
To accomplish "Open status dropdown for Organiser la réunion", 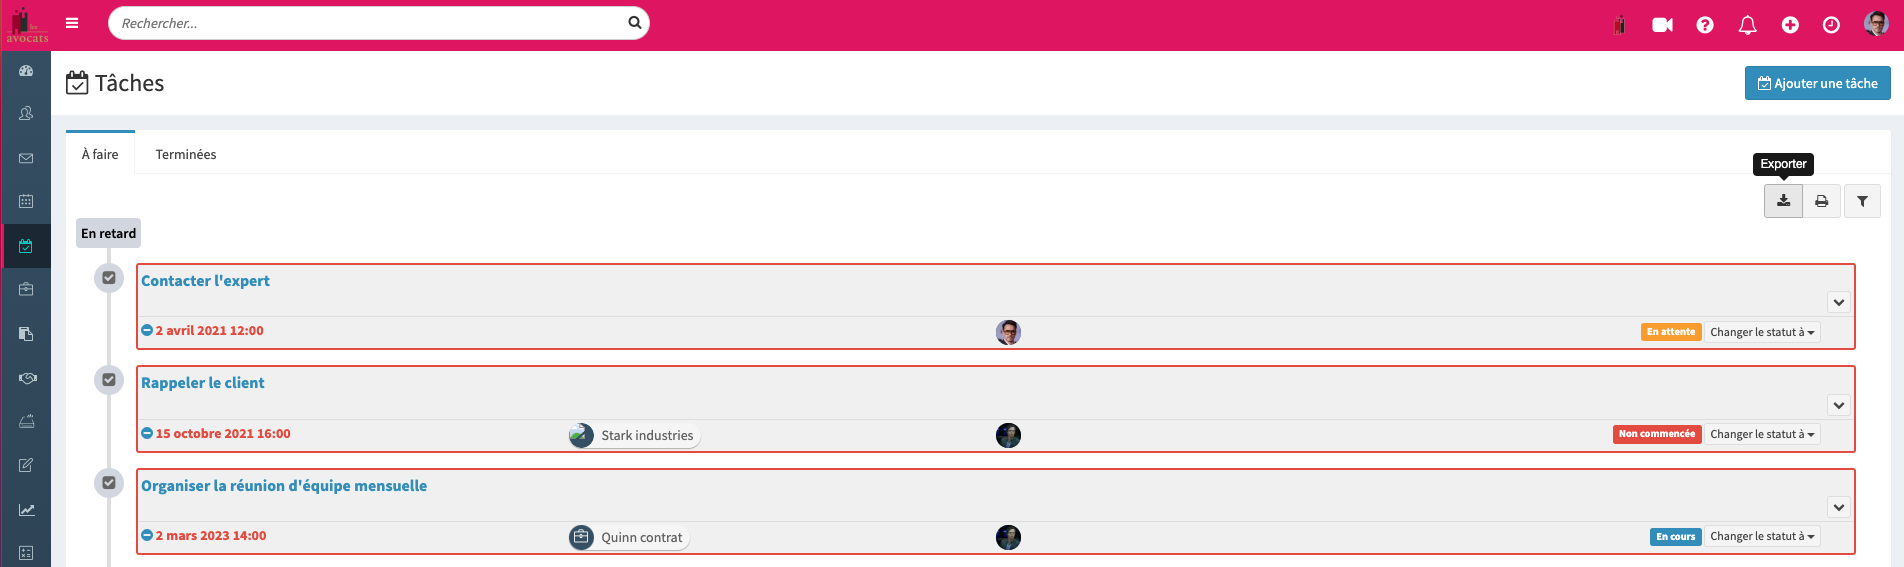I will (1762, 536).
